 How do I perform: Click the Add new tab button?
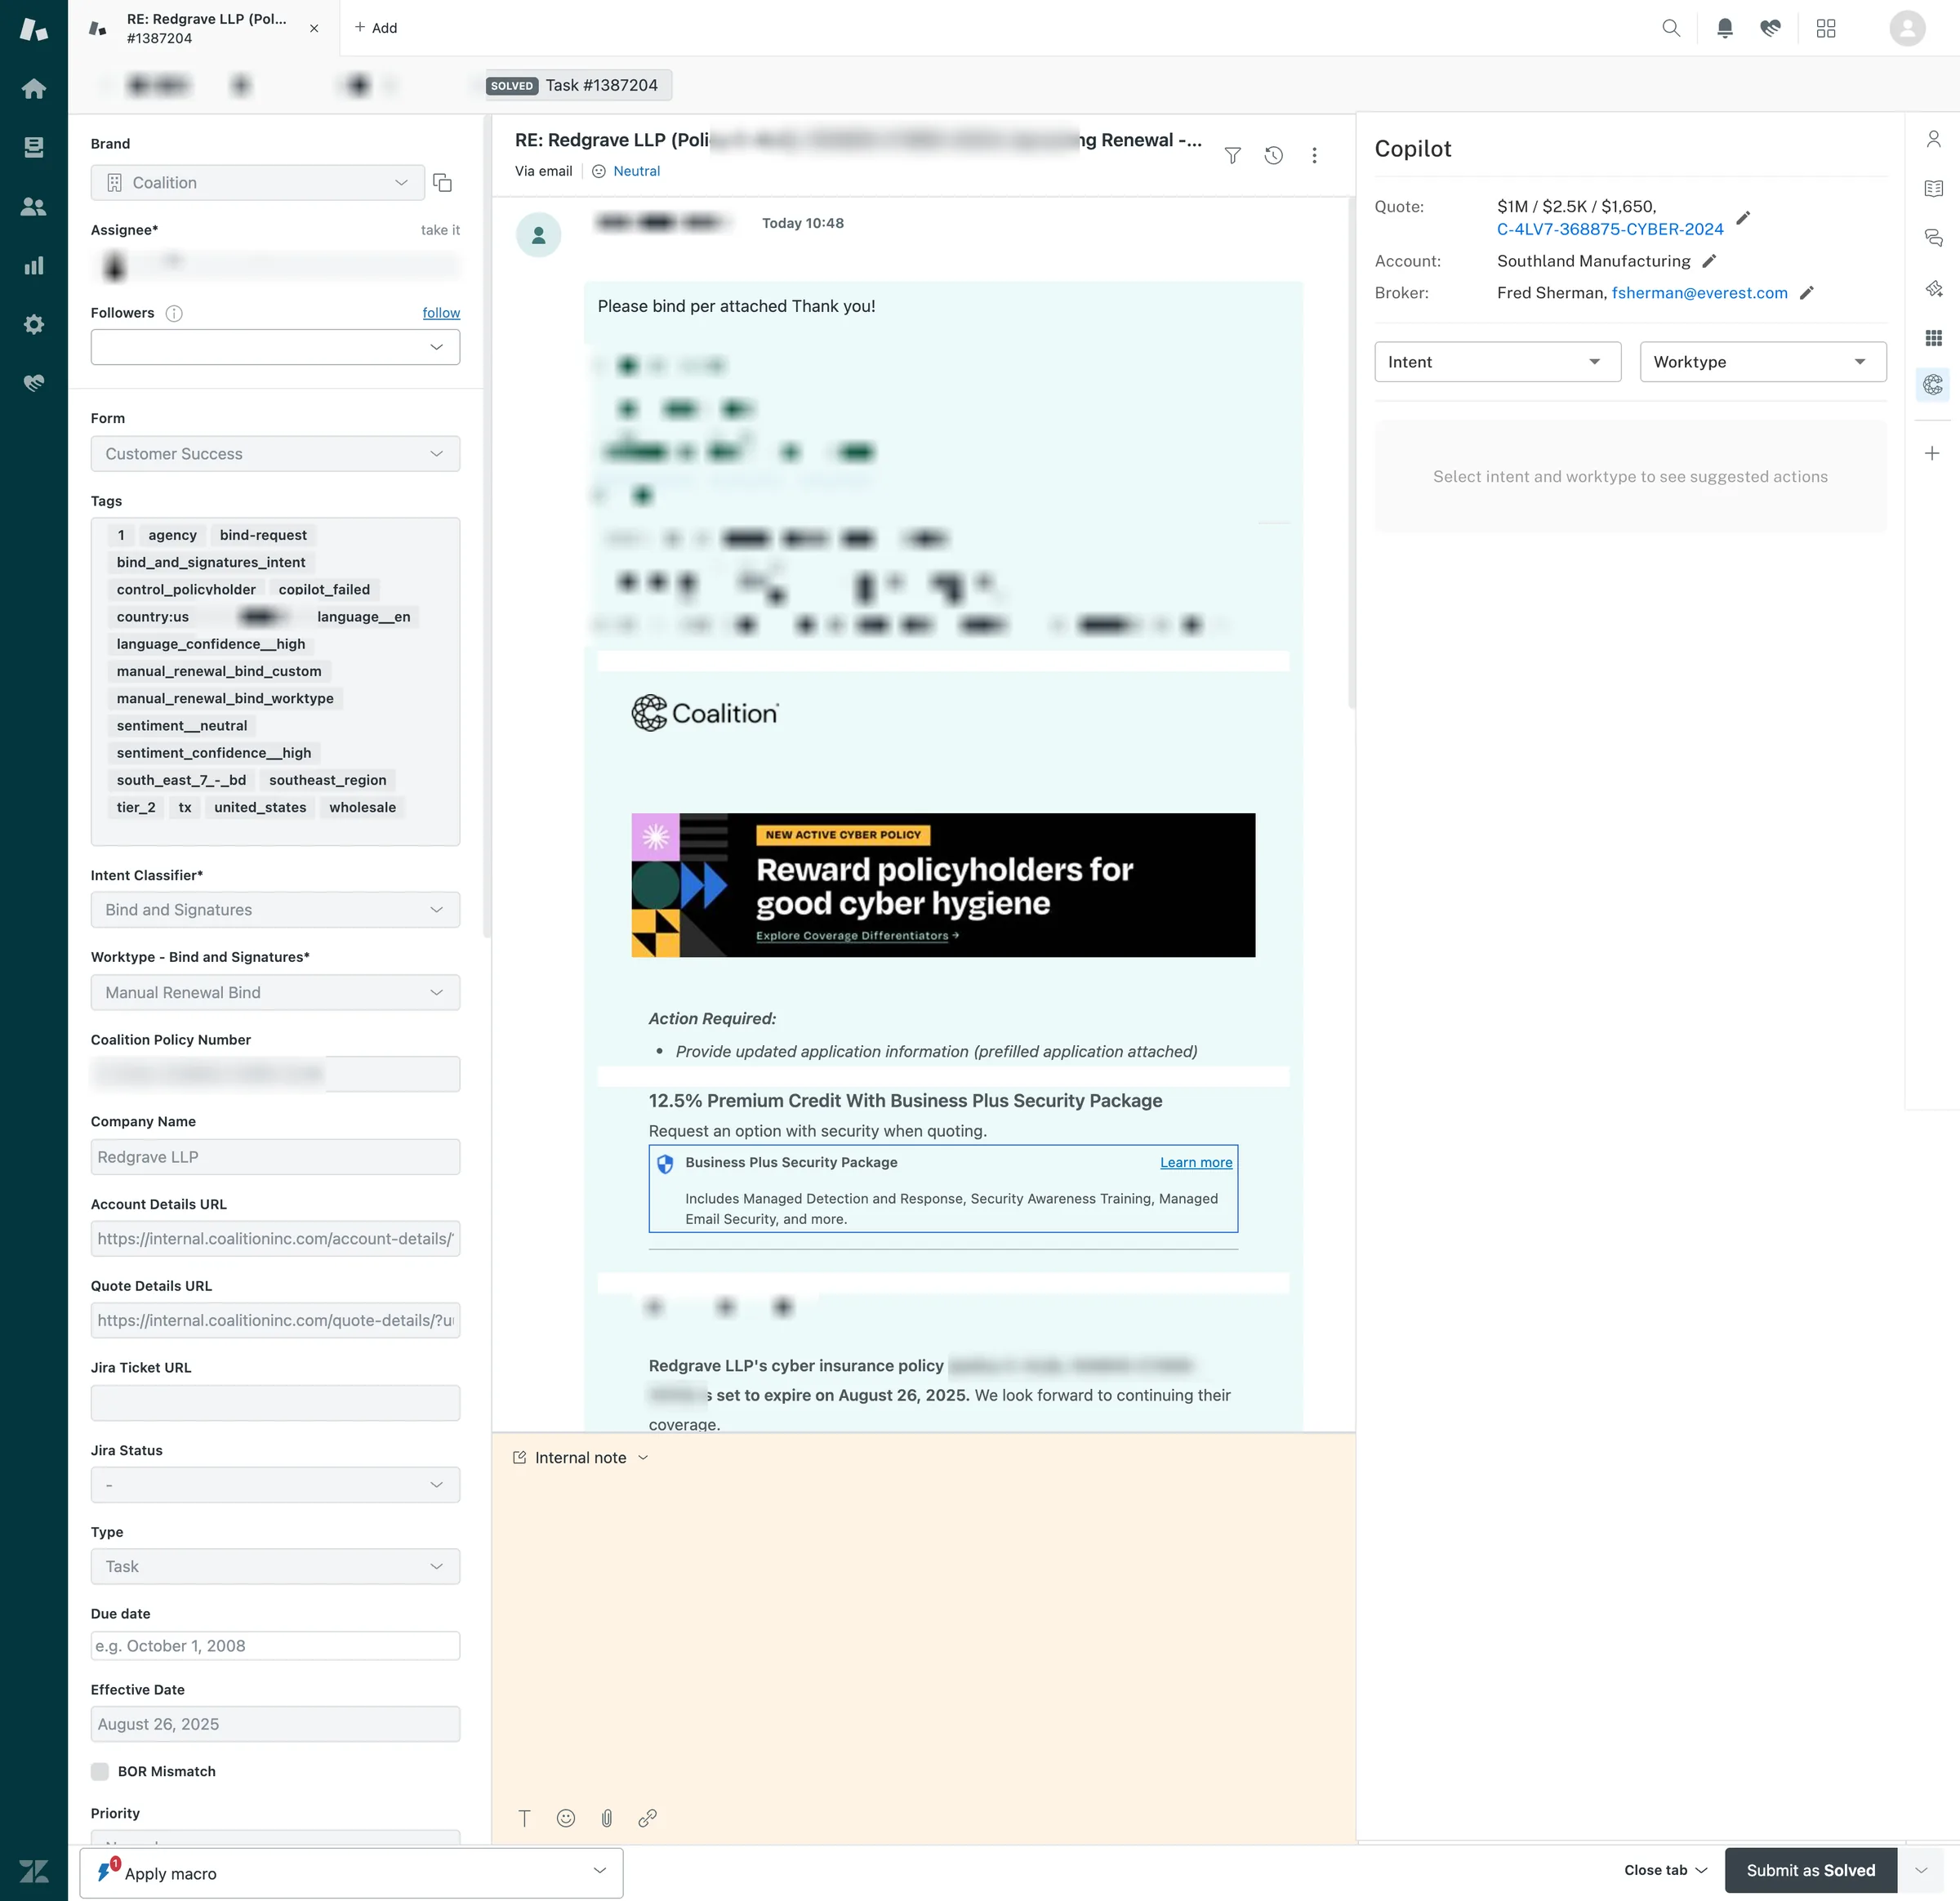376,28
